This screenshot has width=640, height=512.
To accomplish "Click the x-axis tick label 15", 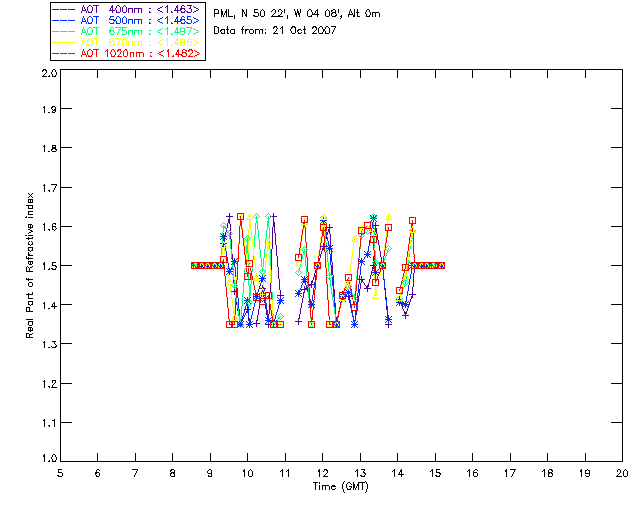I will (x=435, y=473).
